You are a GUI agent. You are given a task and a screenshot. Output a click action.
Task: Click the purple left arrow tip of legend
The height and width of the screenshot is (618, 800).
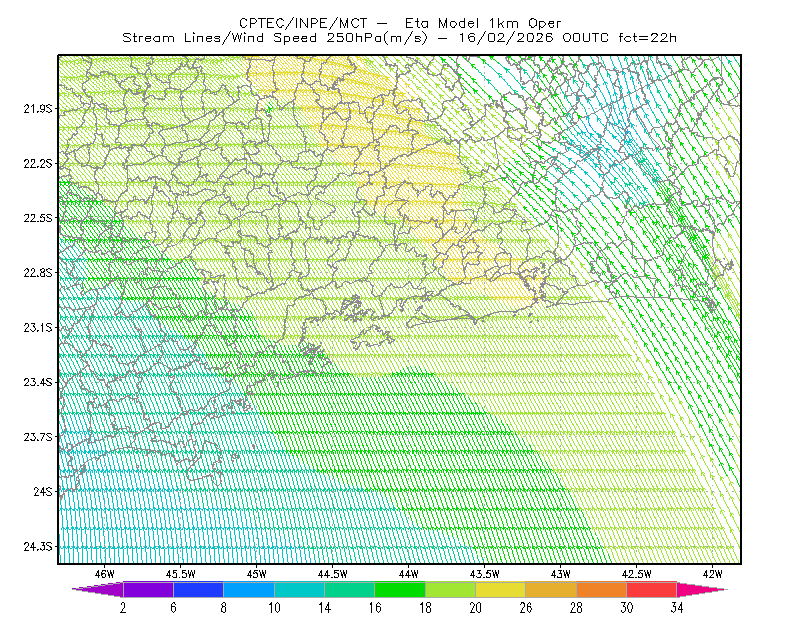point(97,589)
